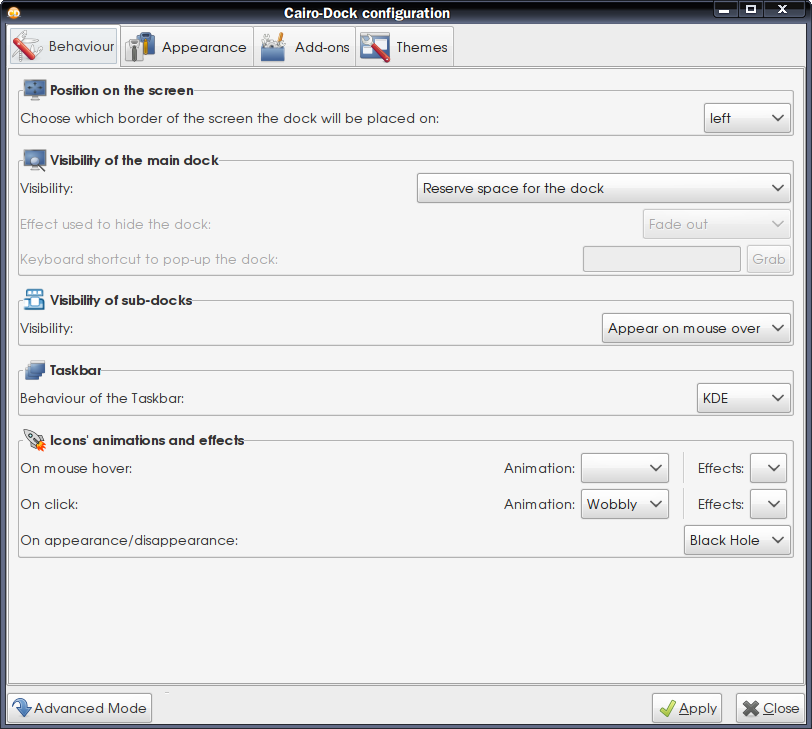Open the appearance/disappearance dropdown showing Black Hole

(x=737, y=540)
